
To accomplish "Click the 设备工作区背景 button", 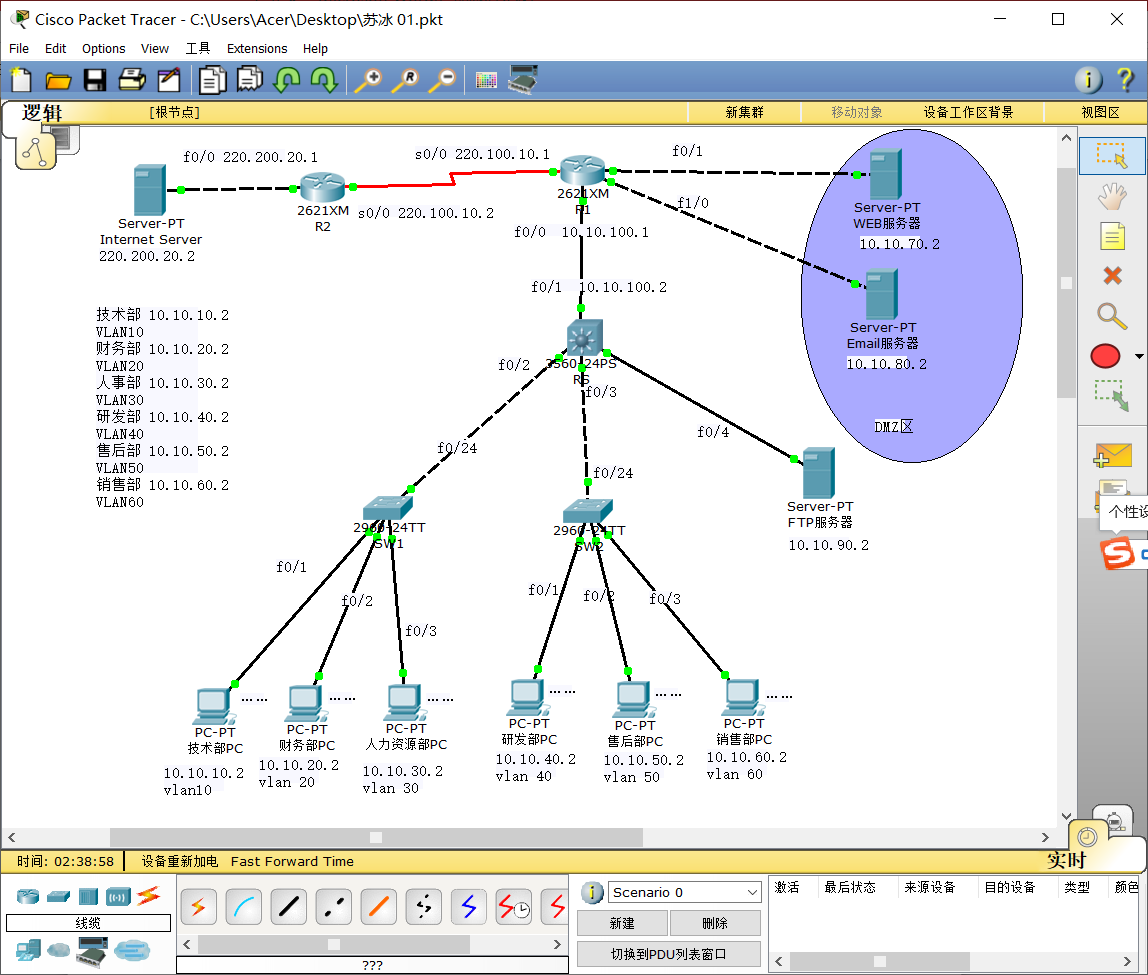I will tap(968, 112).
